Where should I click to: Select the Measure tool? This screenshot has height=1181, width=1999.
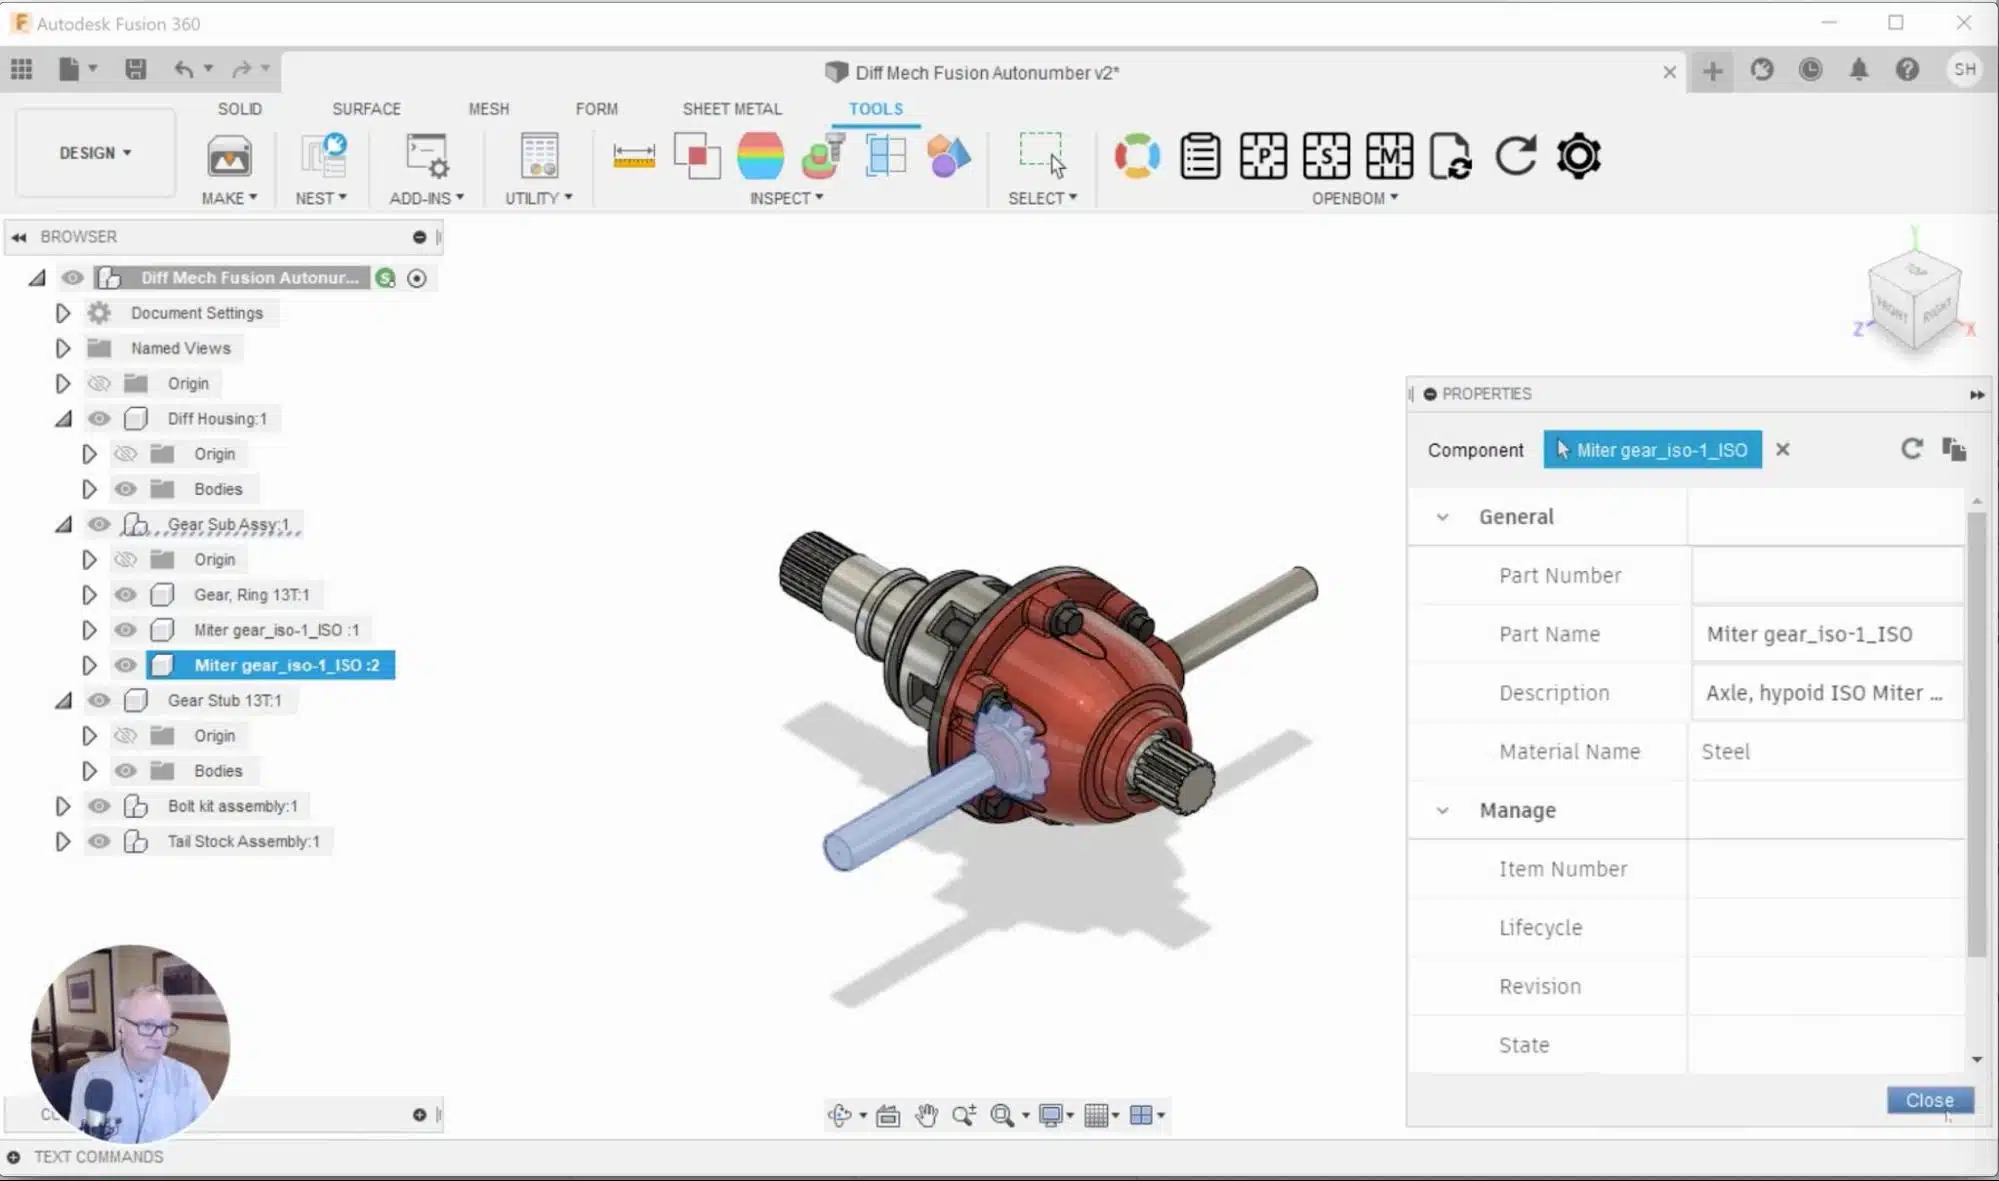tap(634, 156)
